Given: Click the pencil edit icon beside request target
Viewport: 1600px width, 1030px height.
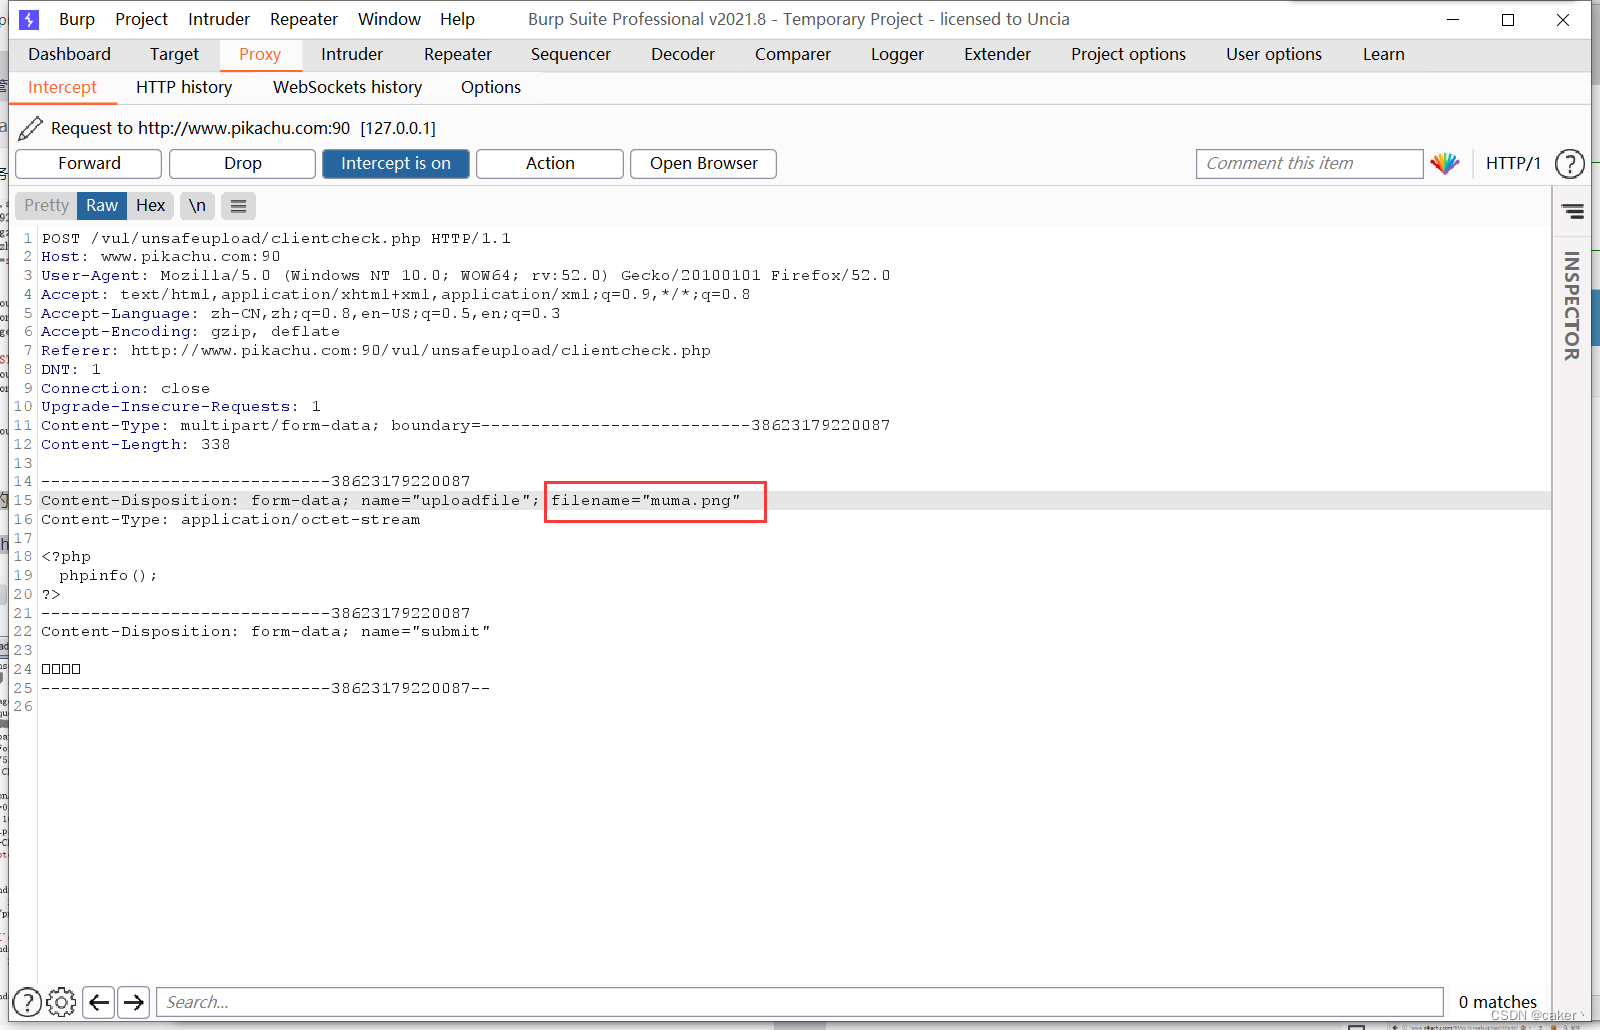Looking at the screenshot, I should pos(30,128).
